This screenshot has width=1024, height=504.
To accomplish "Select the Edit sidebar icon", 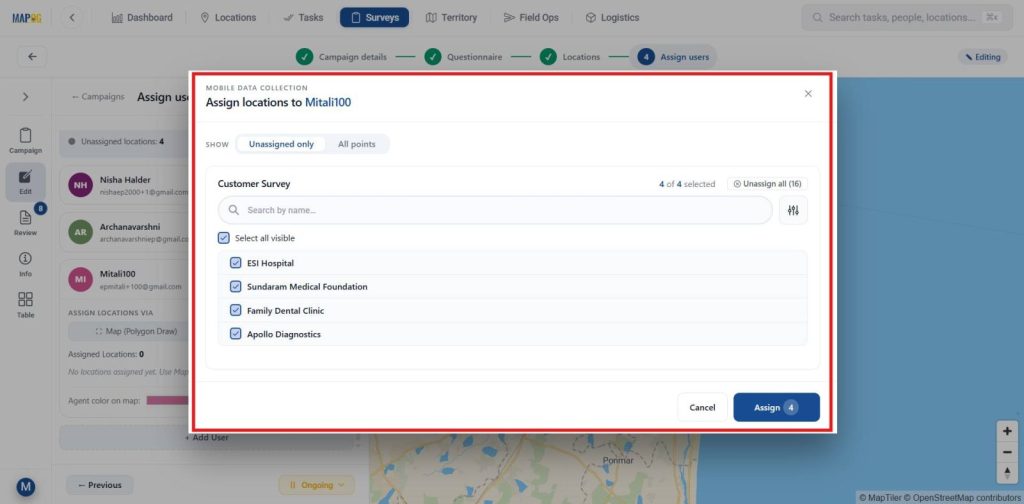I will pos(25,182).
